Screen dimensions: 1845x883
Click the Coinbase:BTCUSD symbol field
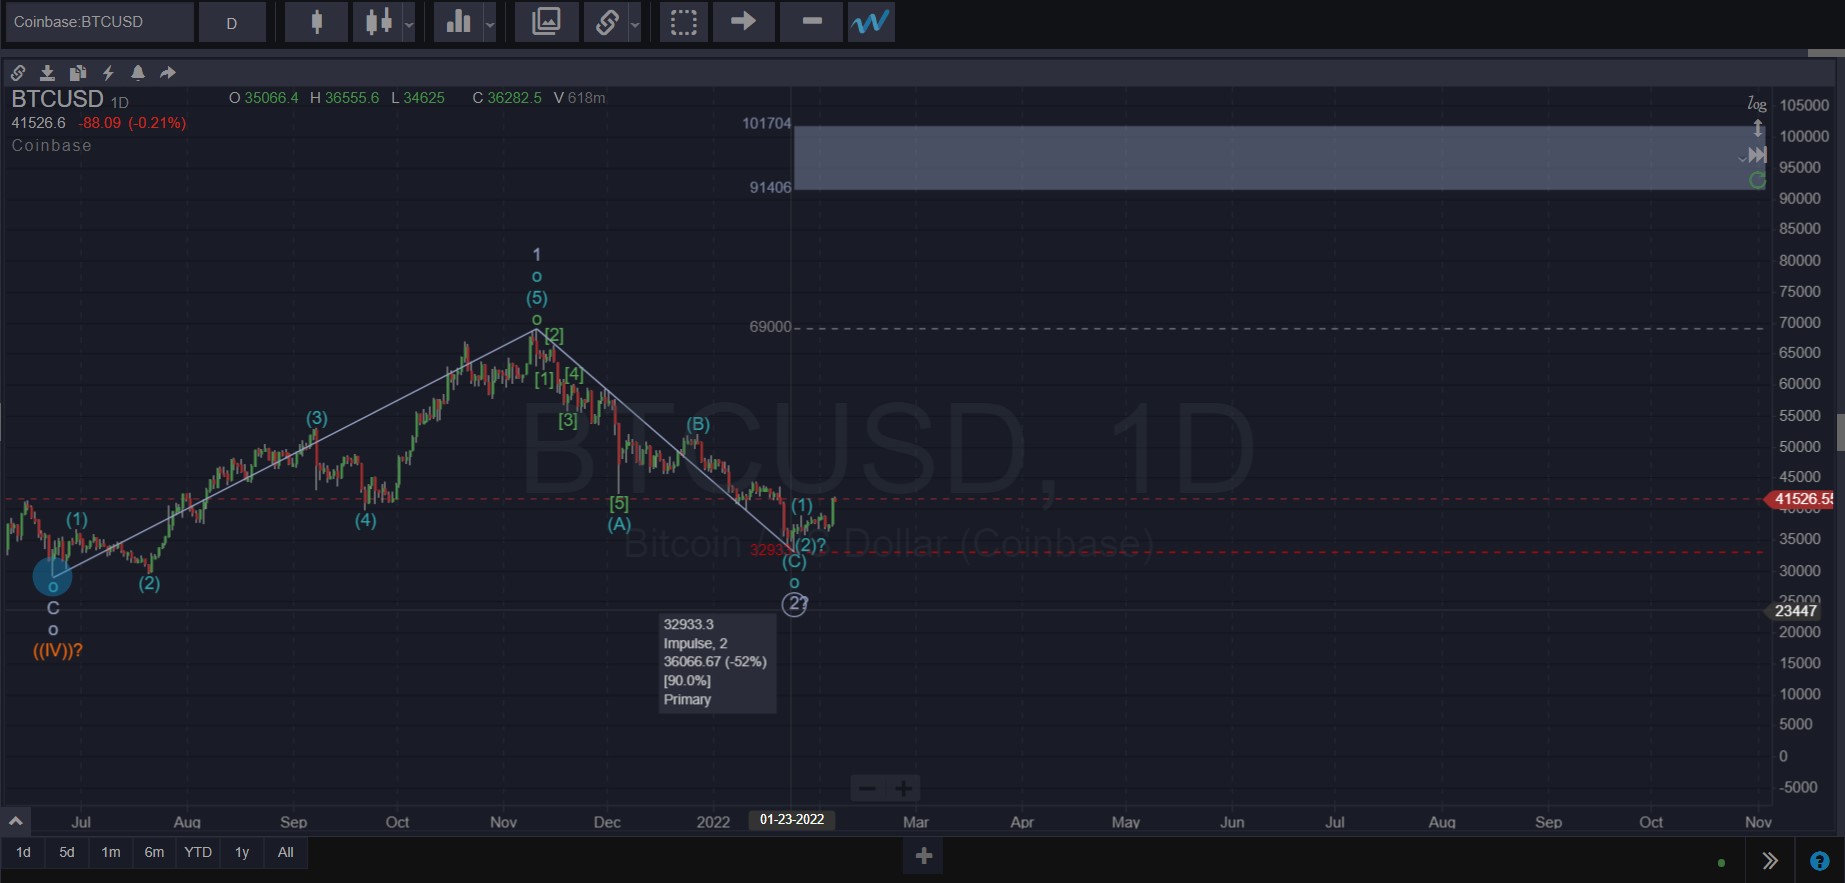point(99,22)
